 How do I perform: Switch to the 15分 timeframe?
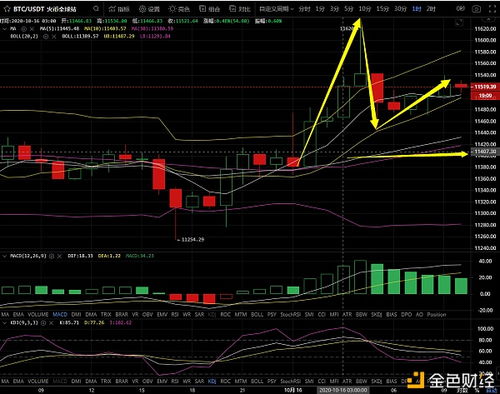coord(383,9)
